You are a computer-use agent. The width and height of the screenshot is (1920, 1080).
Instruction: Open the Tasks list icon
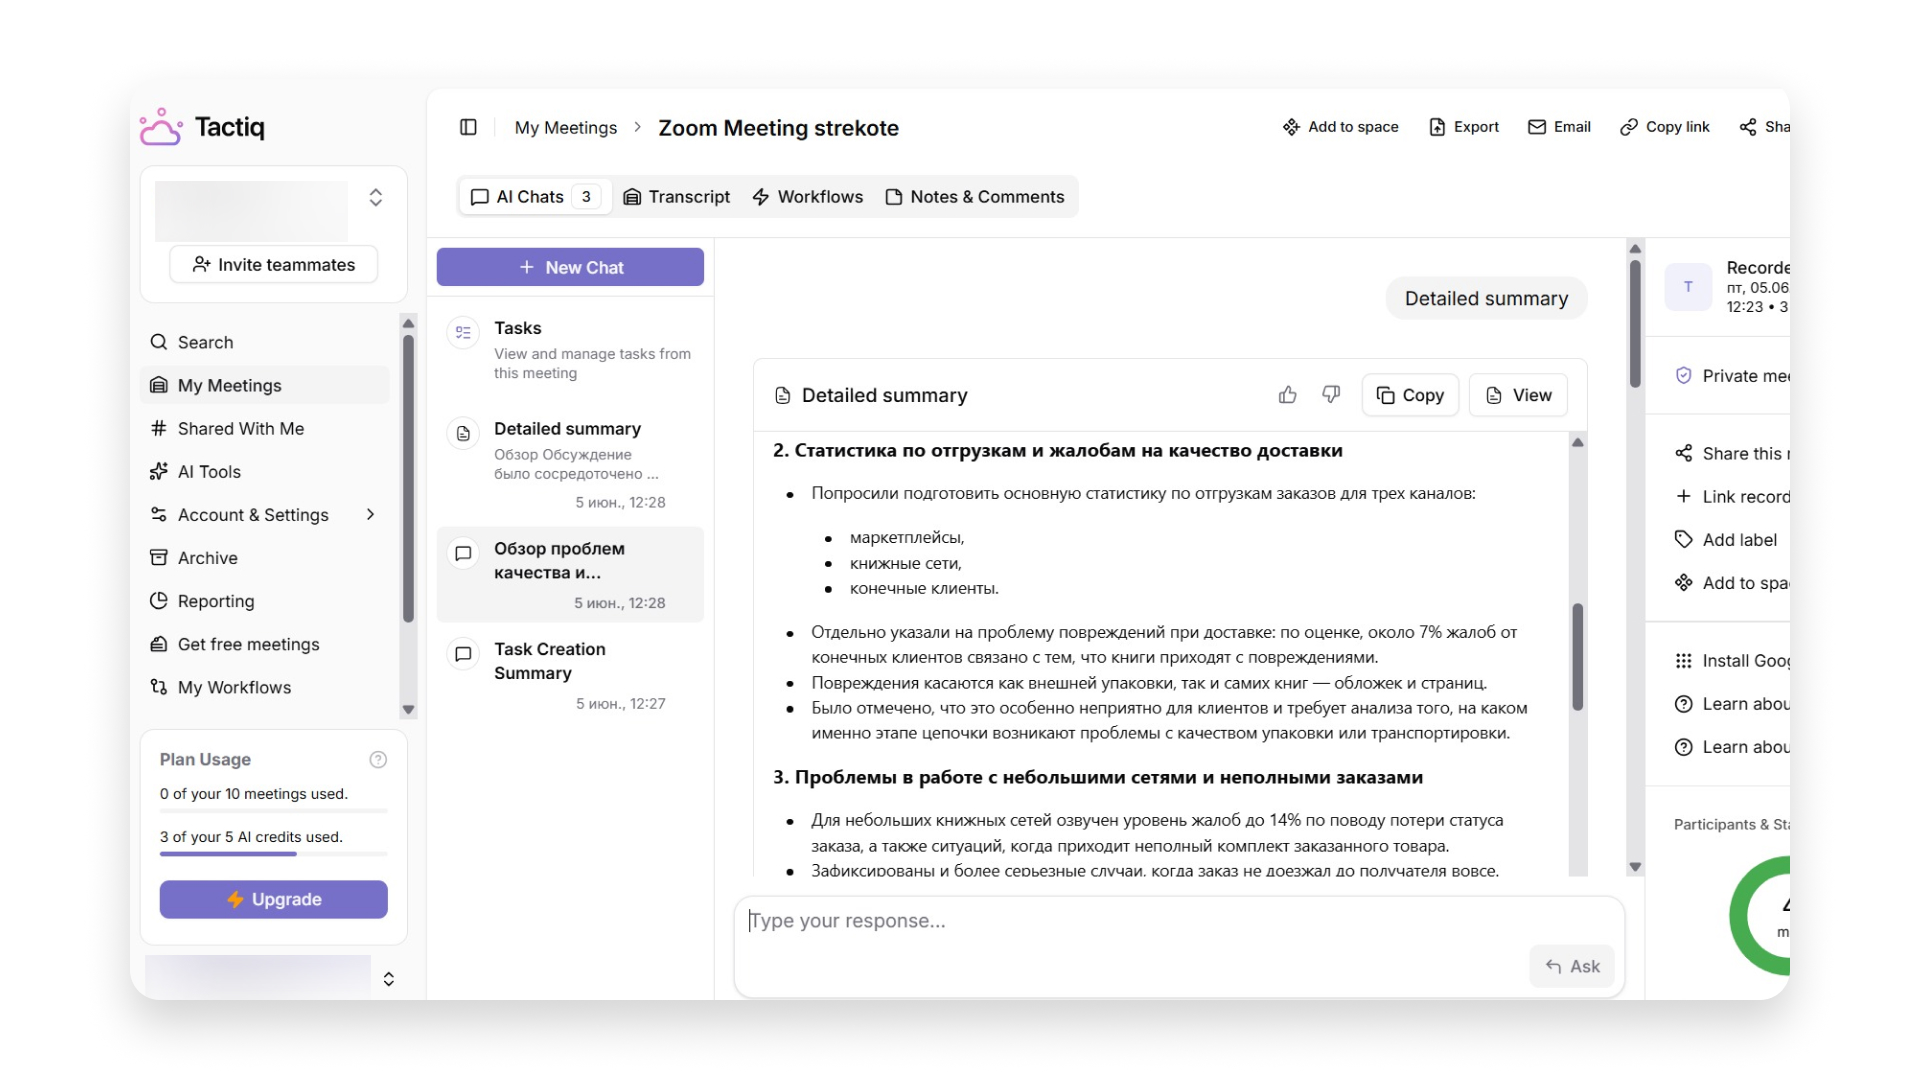463,332
